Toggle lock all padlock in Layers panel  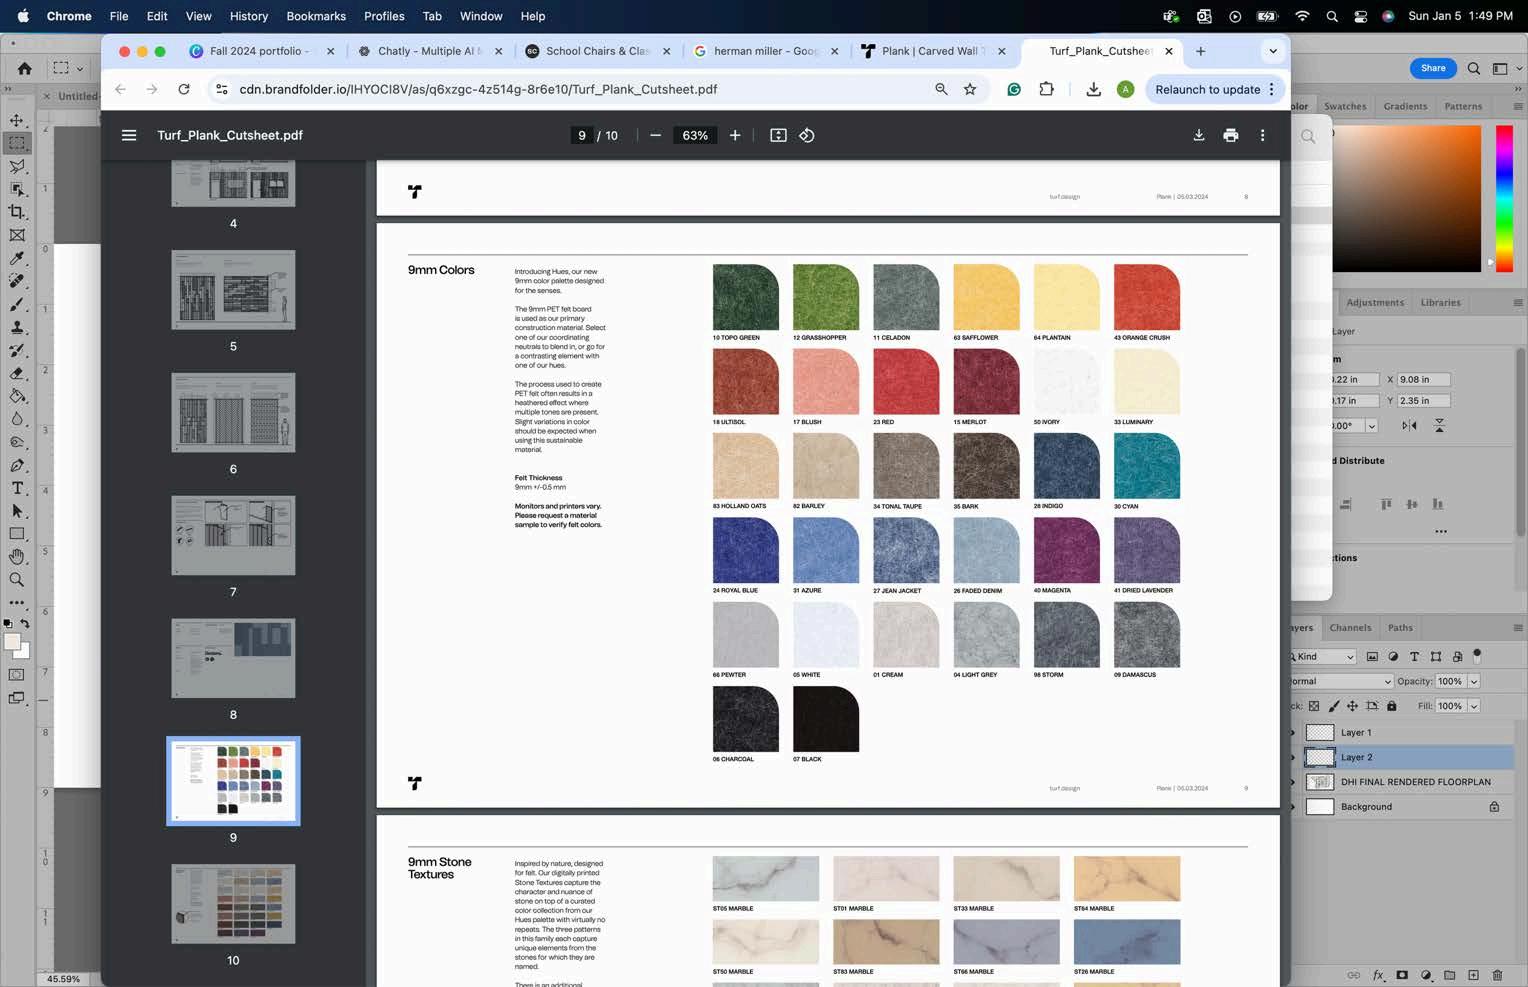(x=1391, y=706)
